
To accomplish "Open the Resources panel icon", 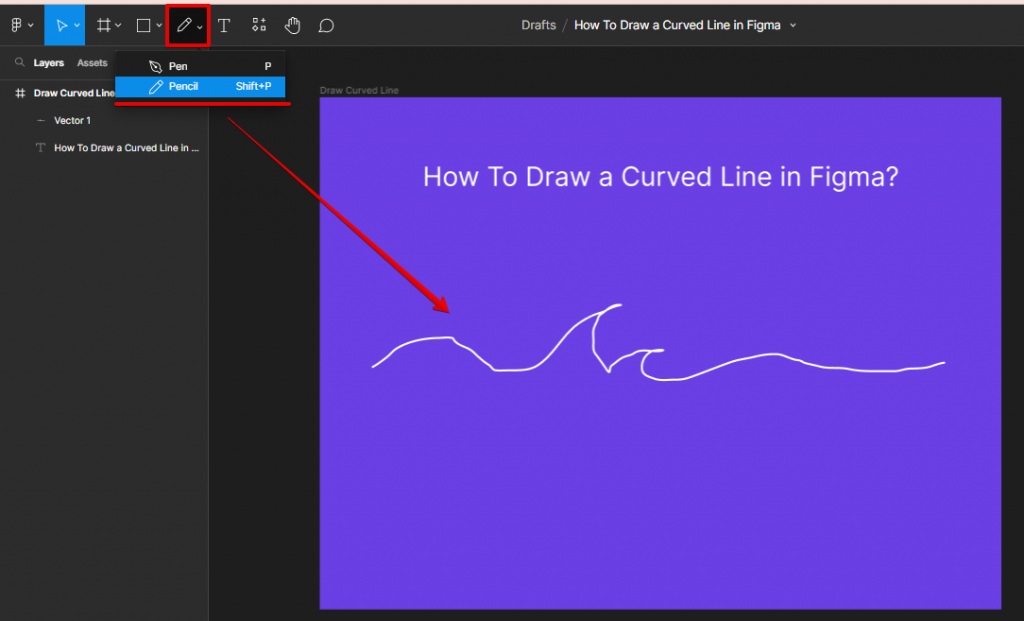I will click(x=259, y=24).
